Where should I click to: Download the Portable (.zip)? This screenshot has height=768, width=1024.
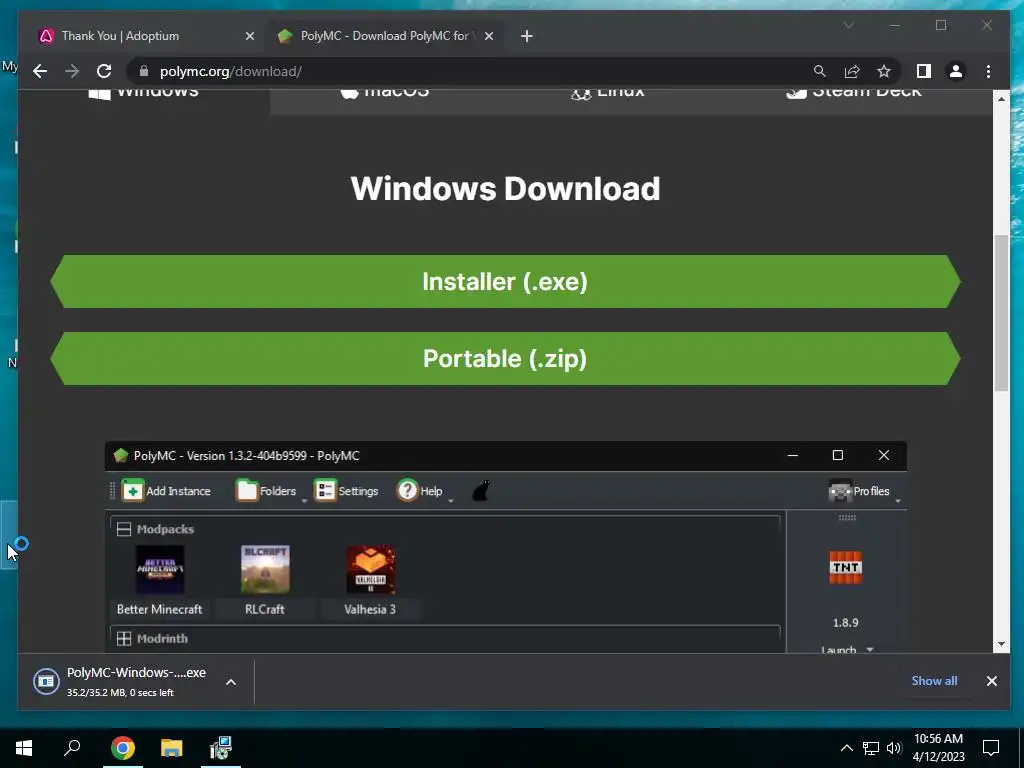pos(505,359)
